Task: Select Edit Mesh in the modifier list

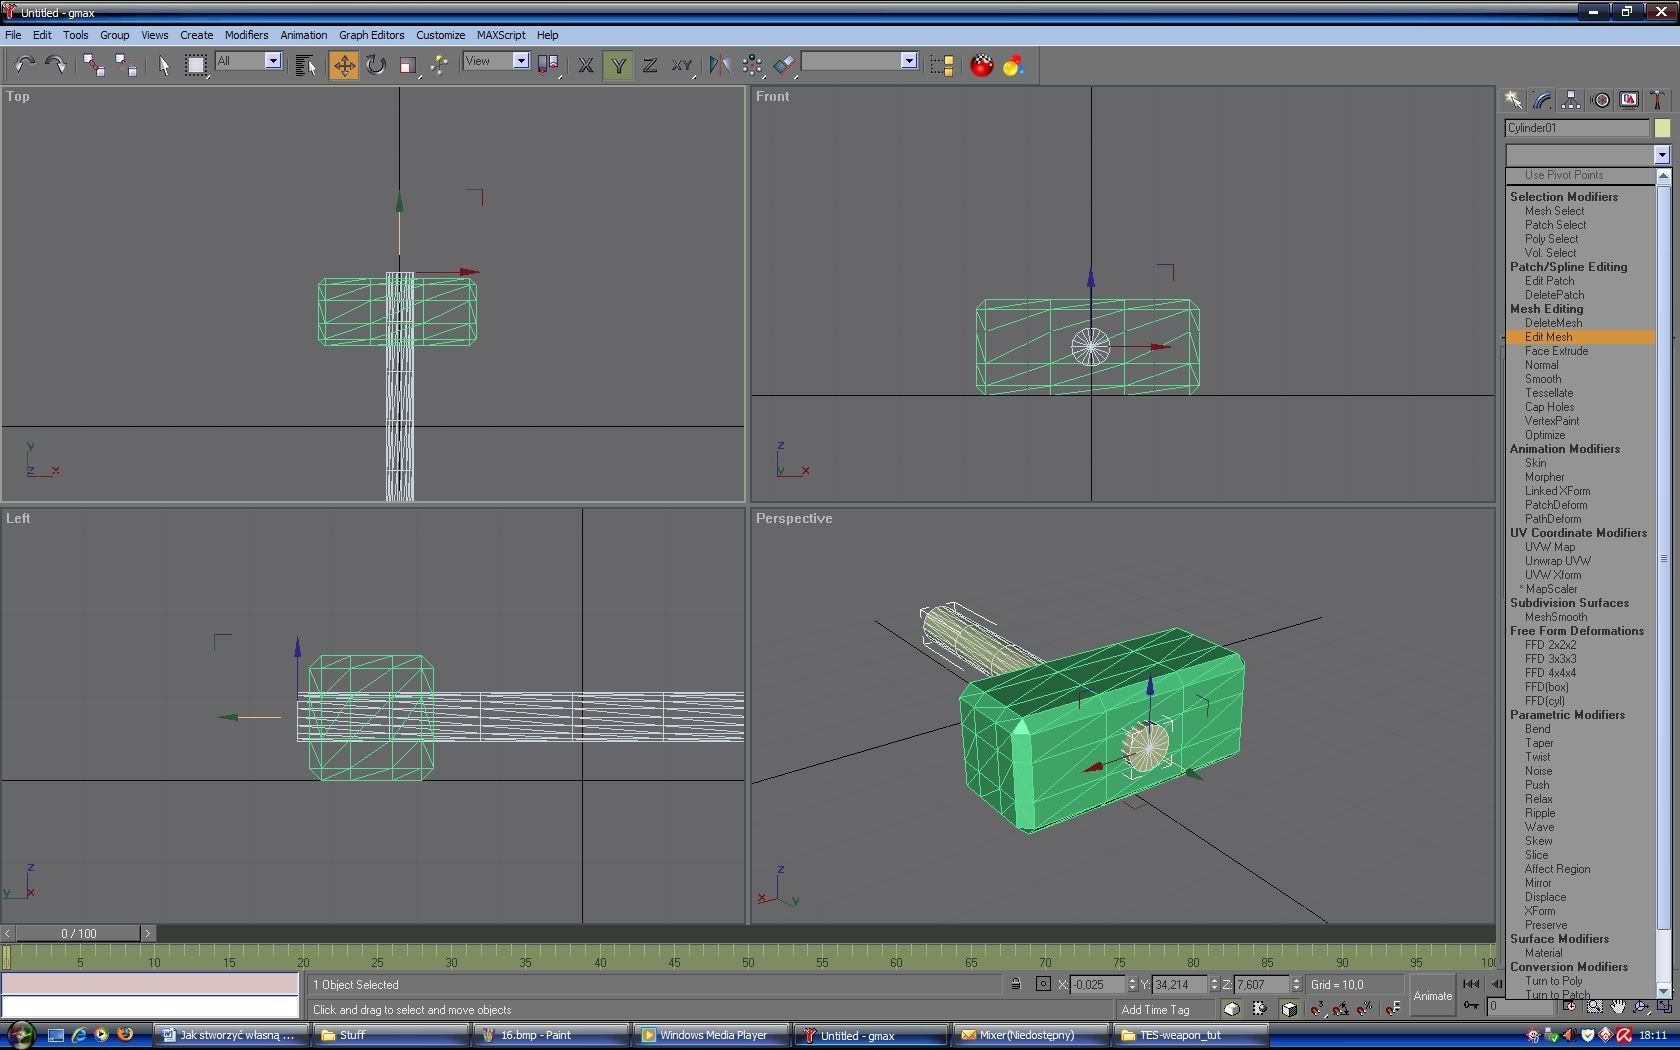Action: (1580, 337)
